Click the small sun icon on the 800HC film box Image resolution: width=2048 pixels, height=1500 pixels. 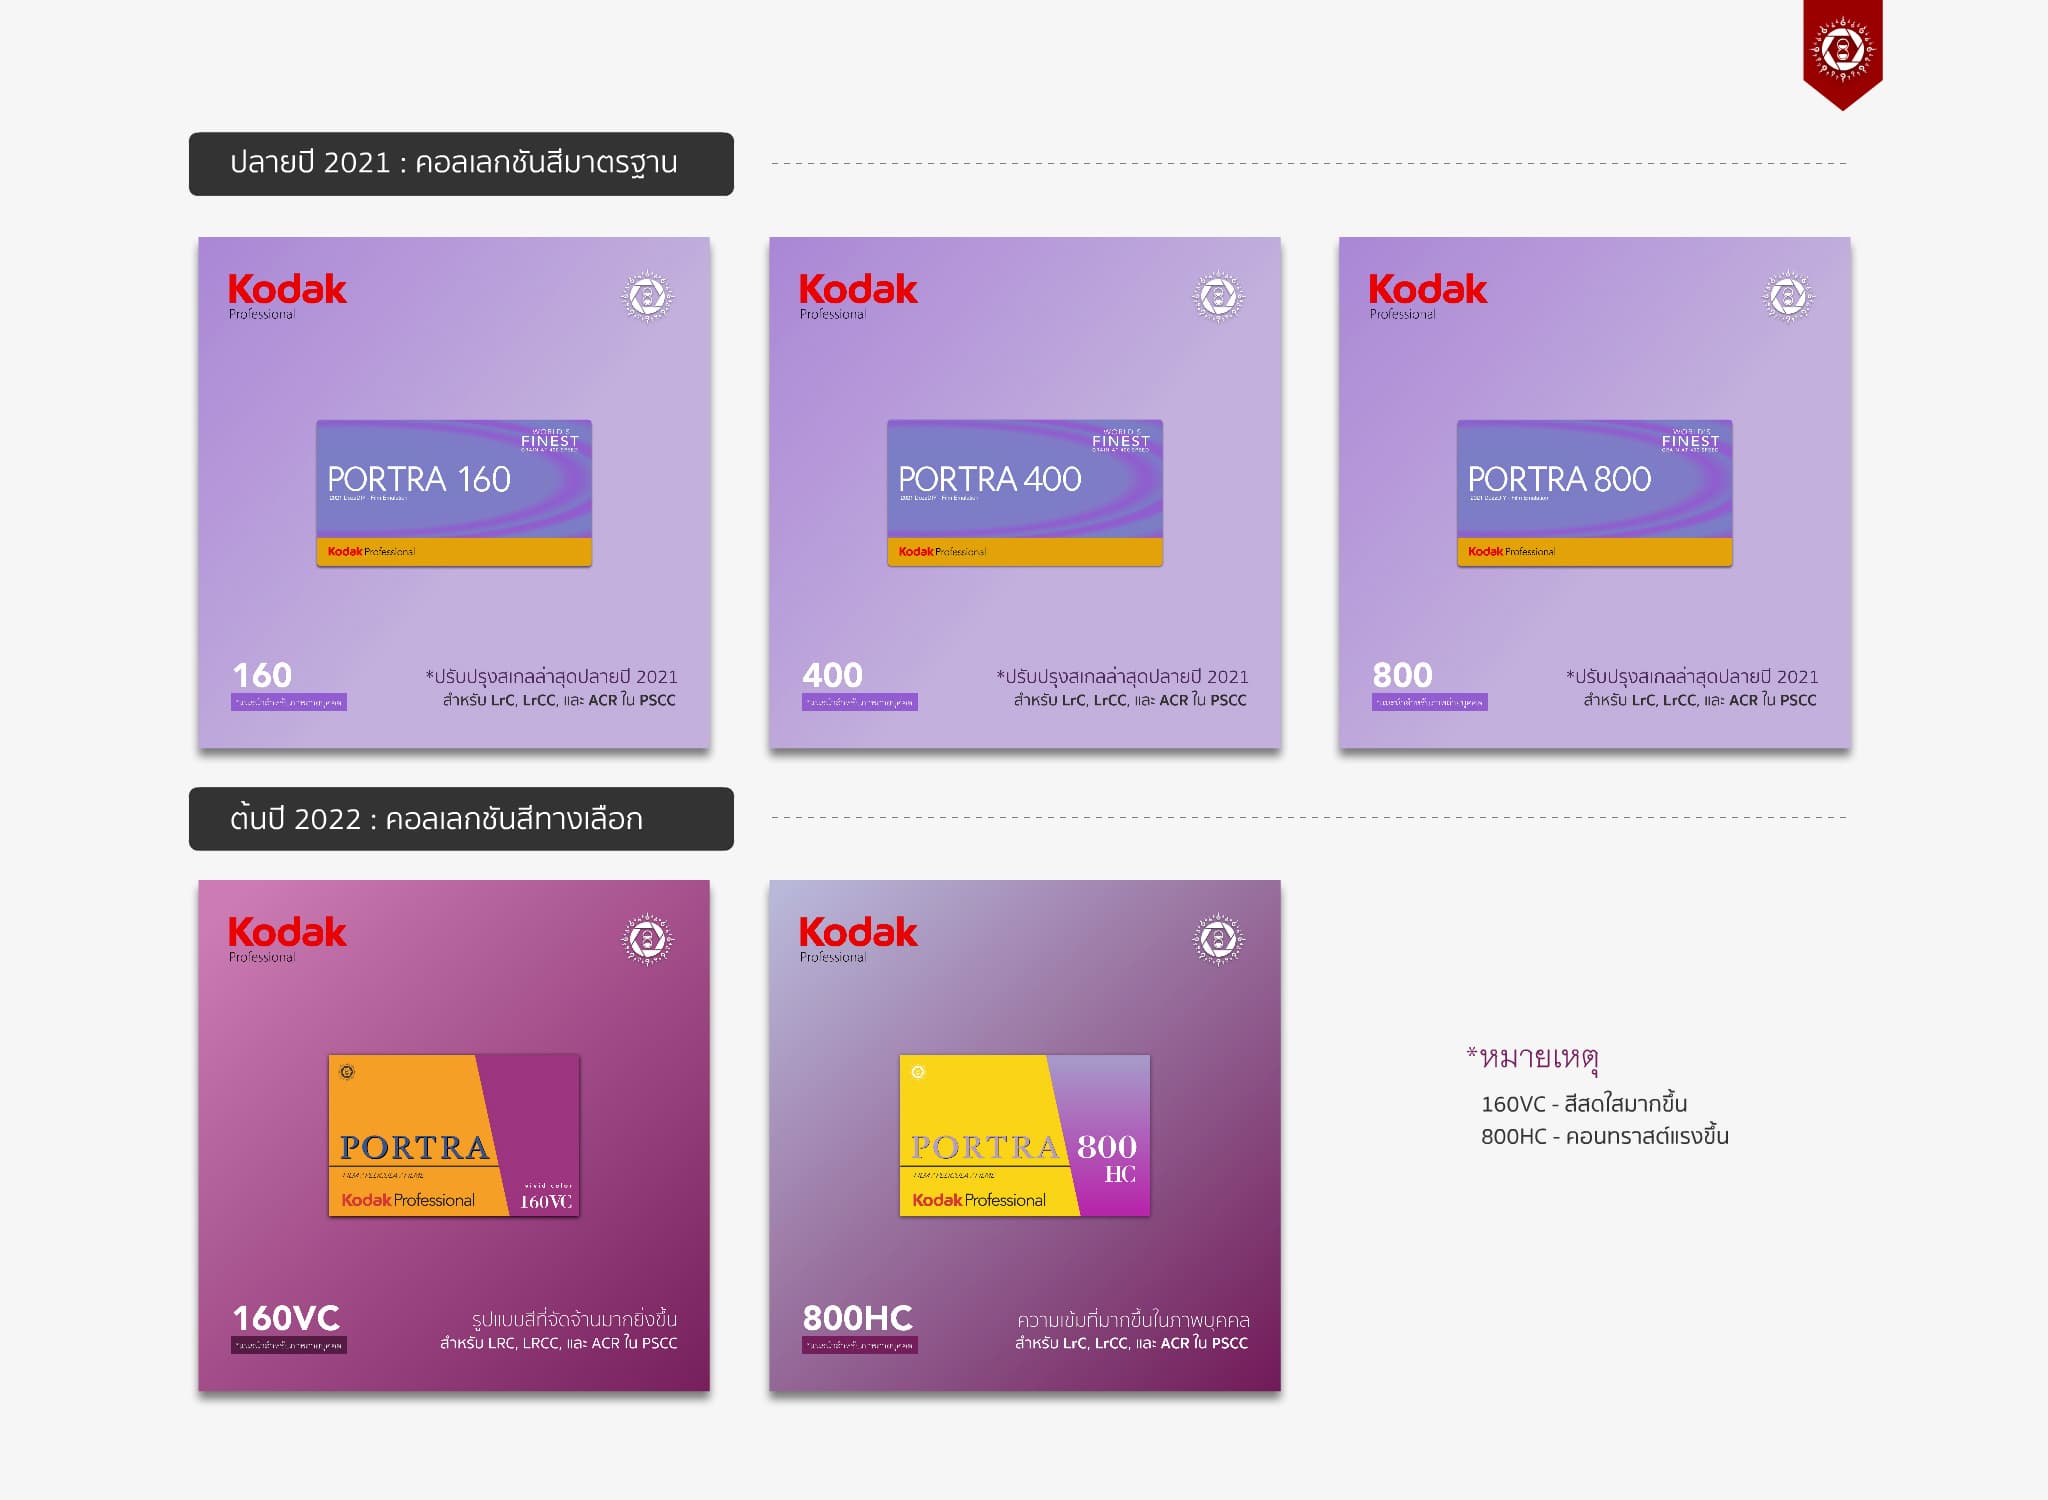pyautogui.click(x=918, y=1072)
